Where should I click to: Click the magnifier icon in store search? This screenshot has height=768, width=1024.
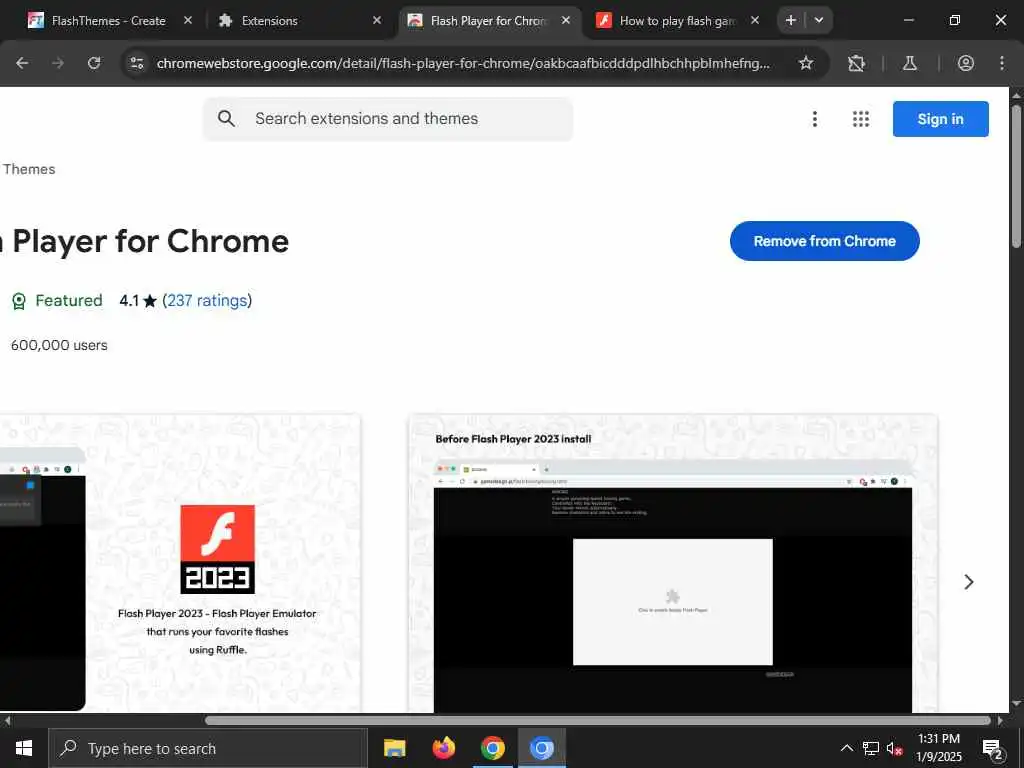pyautogui.click(x=226, y=119)
